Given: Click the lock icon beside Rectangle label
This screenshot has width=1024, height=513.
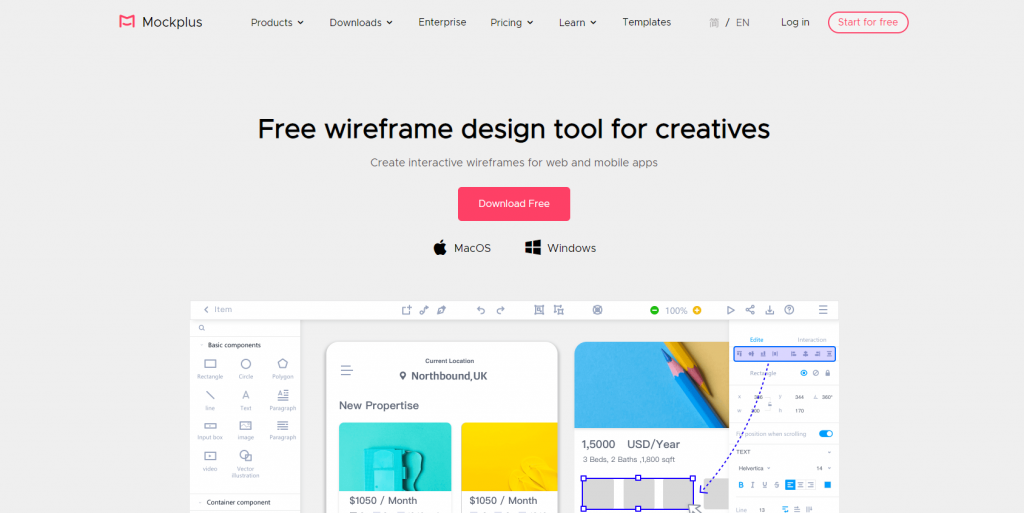Looking at the screenshot, I should [827, 373].
